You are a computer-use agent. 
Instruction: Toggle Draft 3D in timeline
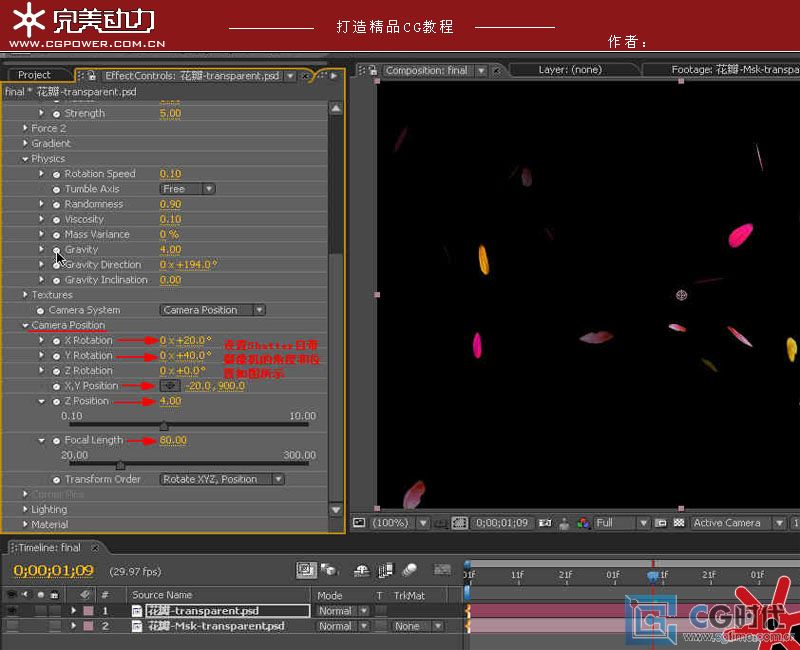point(330,570)
